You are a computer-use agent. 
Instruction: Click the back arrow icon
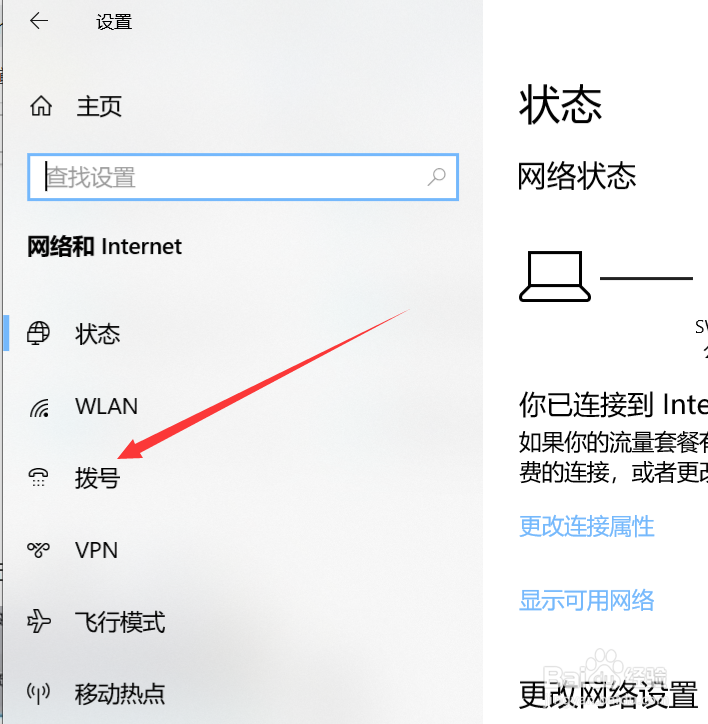pyautogui.click(x=39, y=21)
